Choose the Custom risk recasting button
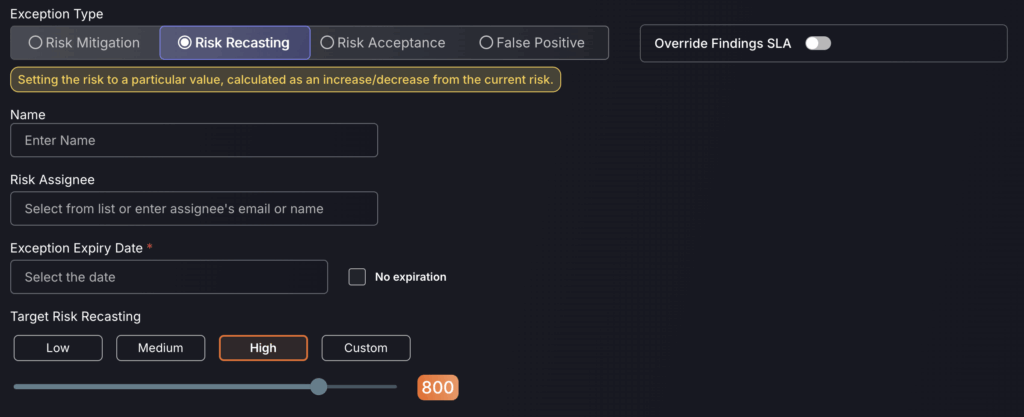Viewport: 1024px width, 417px height. (x=365, y=348)
